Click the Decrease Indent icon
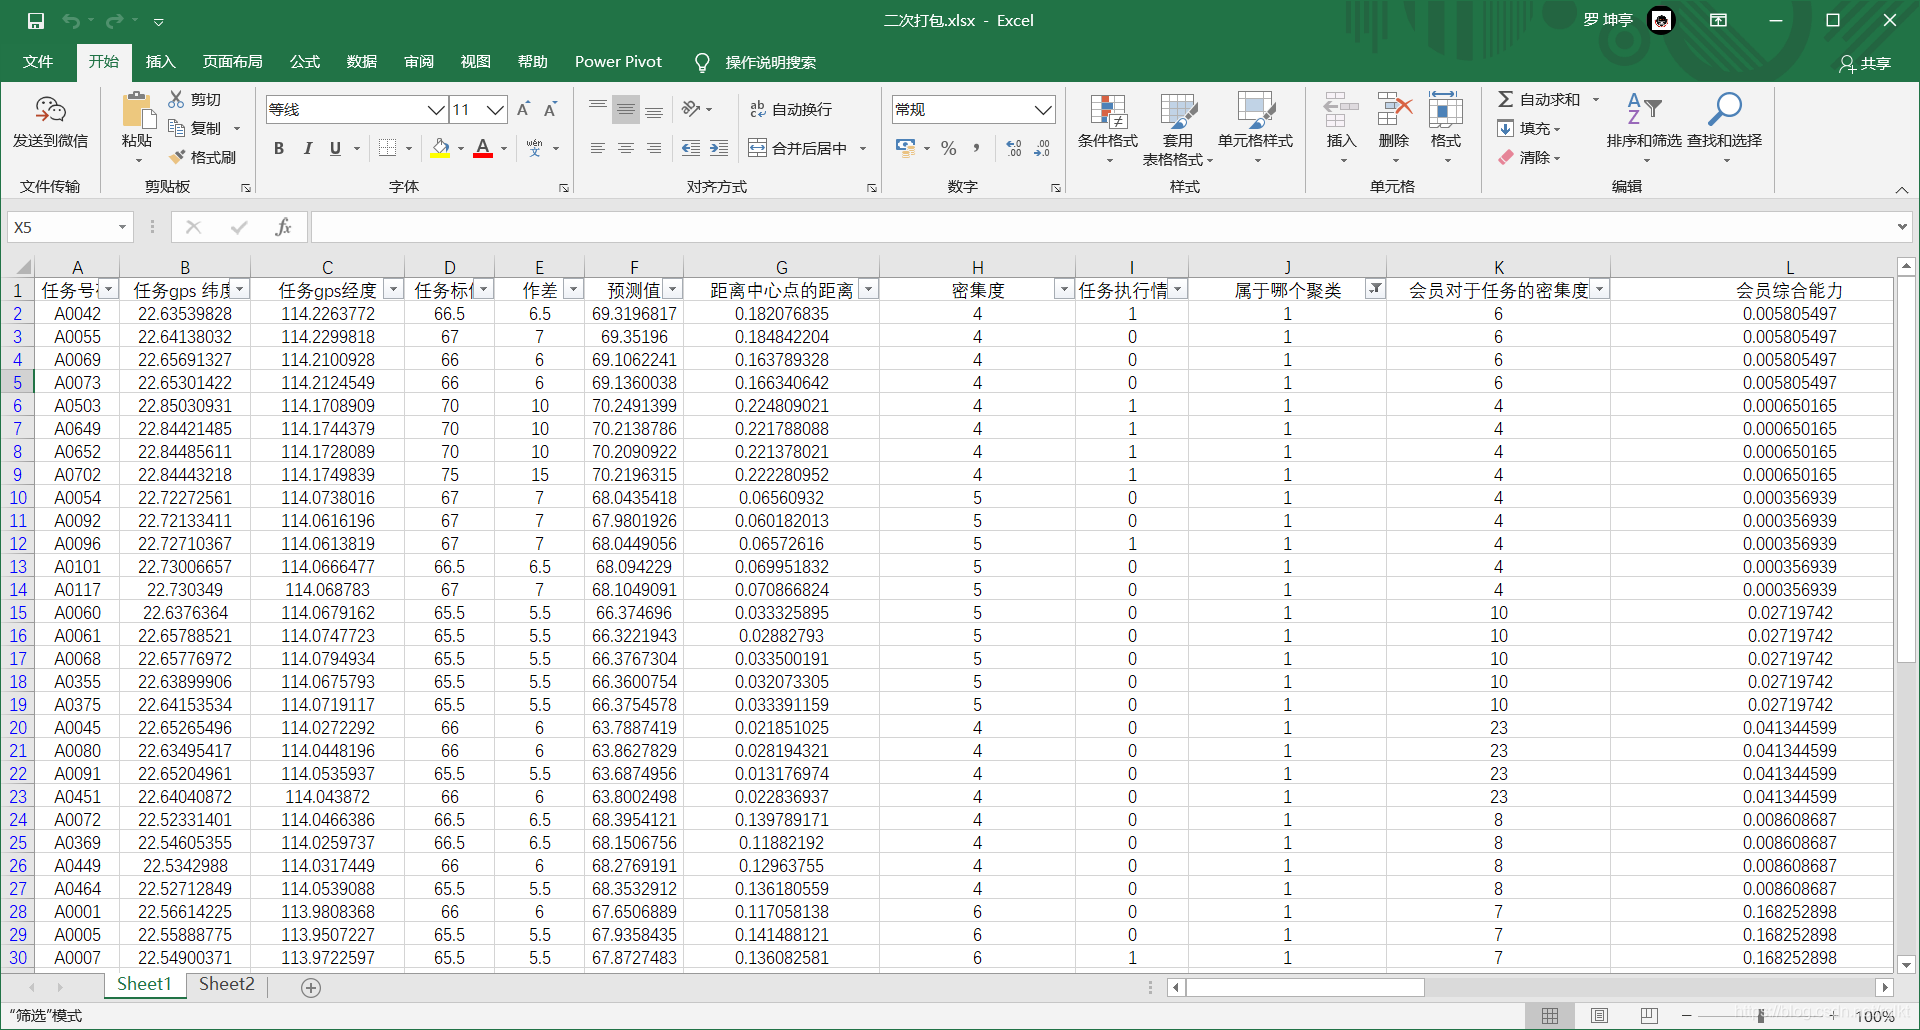 690,148
